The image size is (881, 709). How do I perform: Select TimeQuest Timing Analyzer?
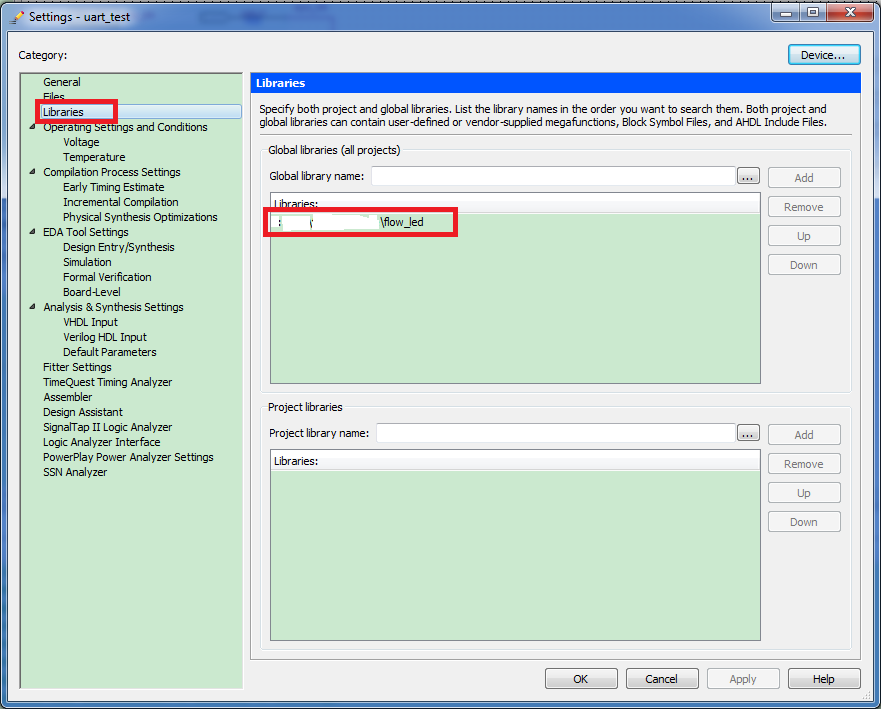107,382
